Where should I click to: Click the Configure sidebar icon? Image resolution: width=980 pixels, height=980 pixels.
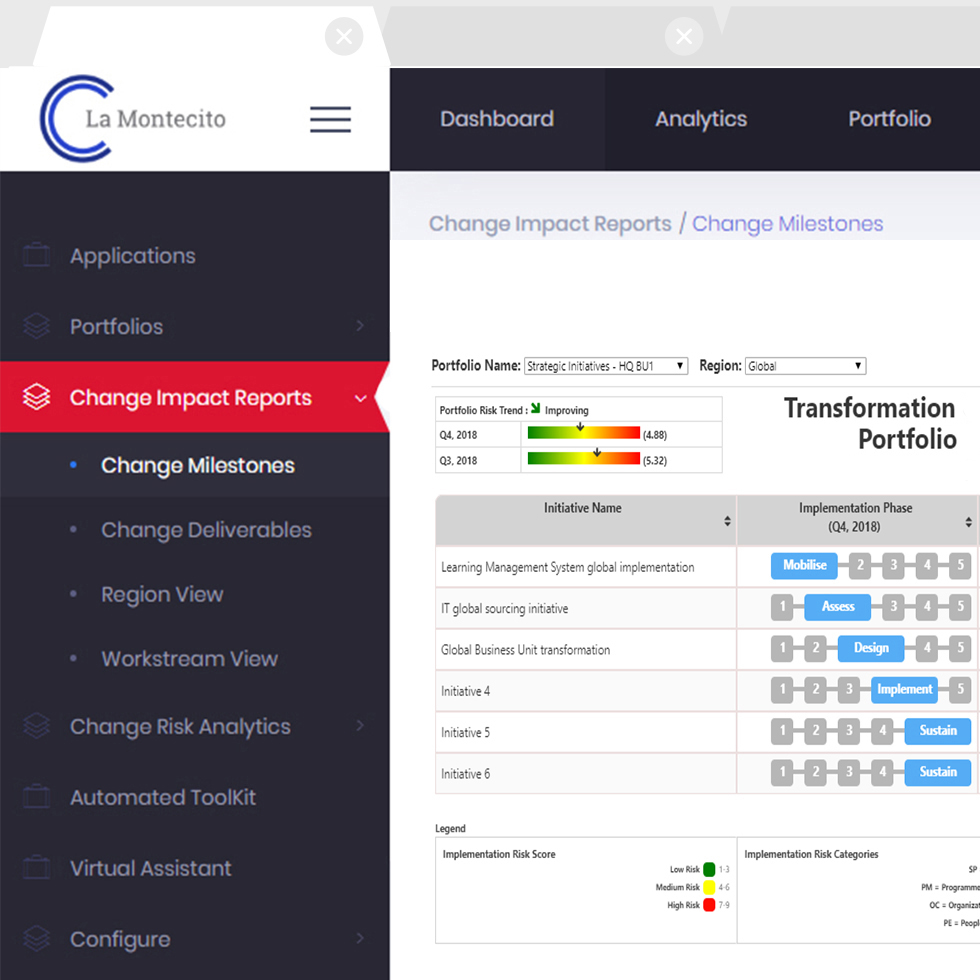click(37, 939)
